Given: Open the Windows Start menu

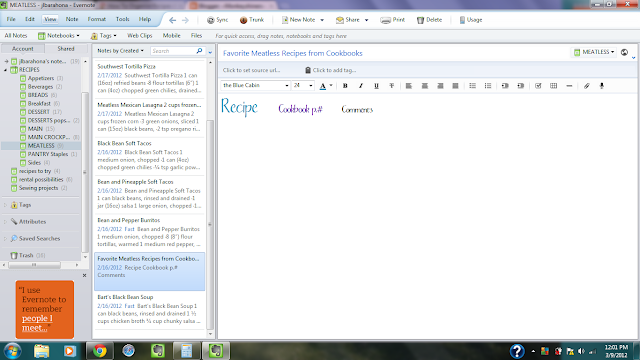Looking at the screenshot, I should pos(13,351).
